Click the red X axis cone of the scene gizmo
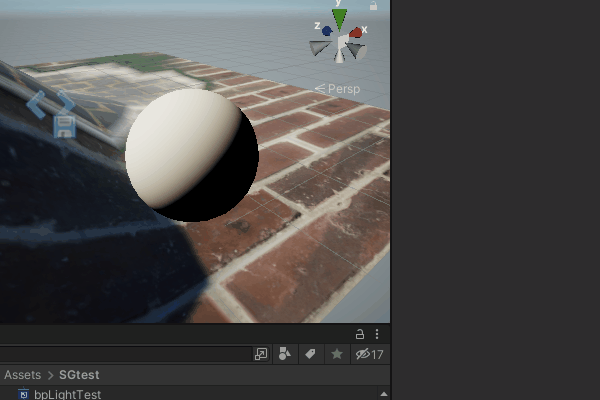 356,33
